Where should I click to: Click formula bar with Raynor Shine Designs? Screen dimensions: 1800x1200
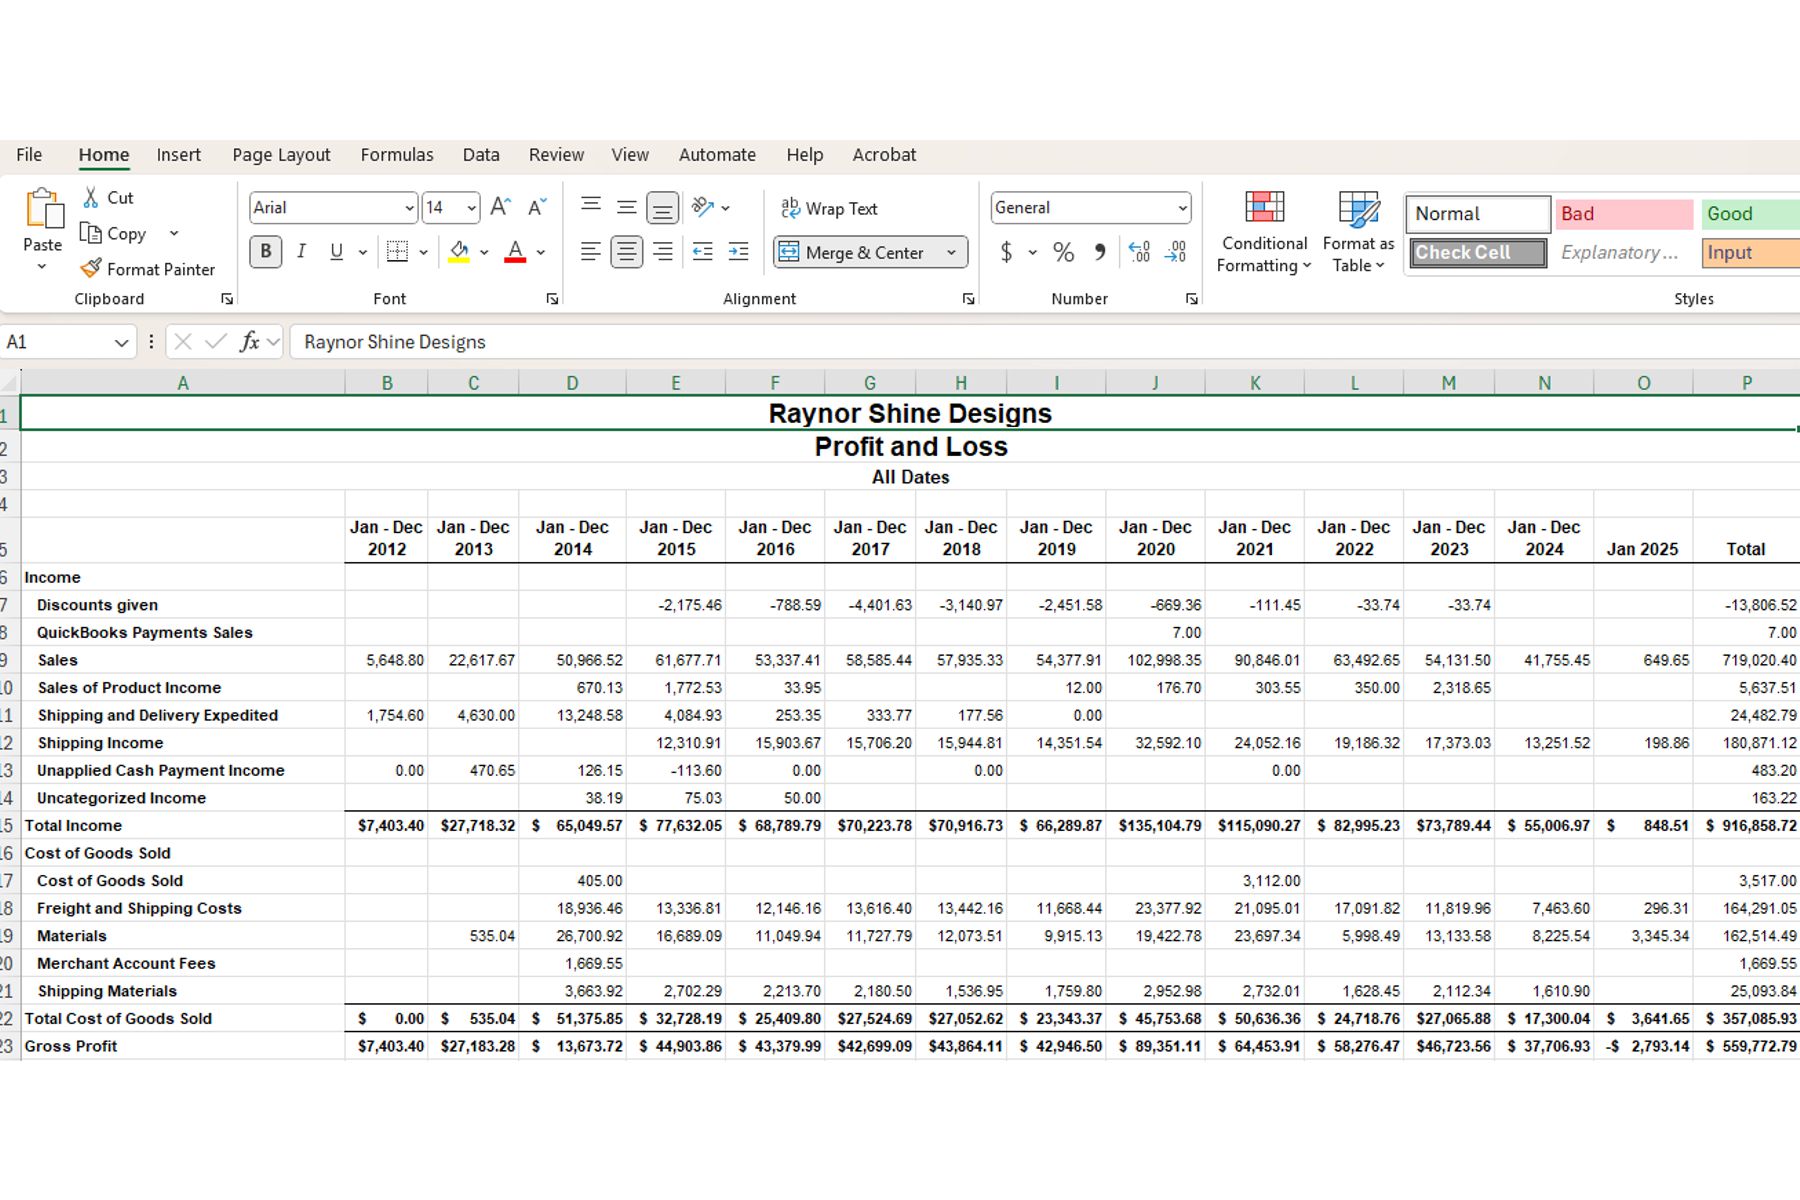click(1045, 342)
